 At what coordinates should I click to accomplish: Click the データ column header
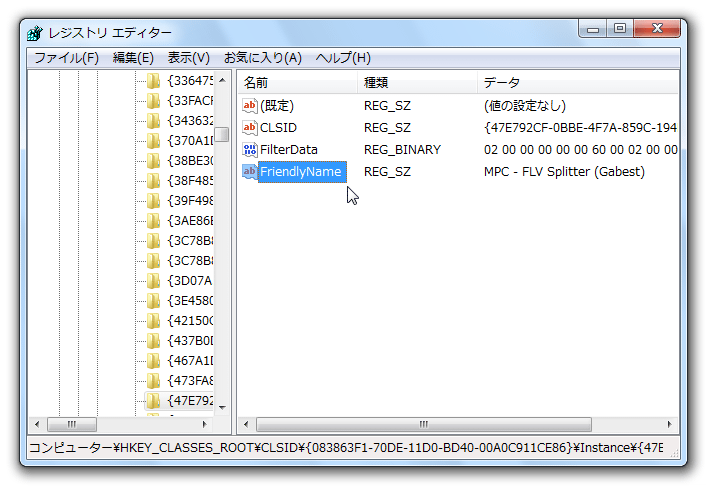(x=578, y=82)
